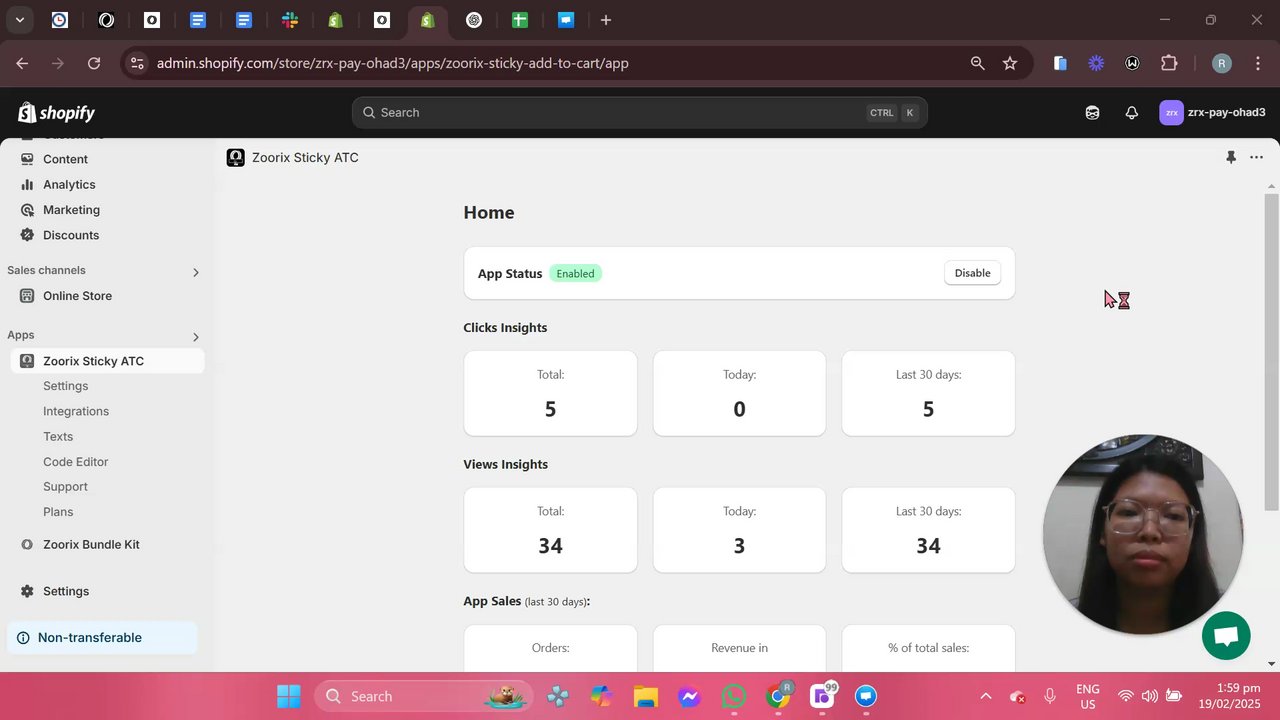This screenshot has height=720, width=1280.
Task: Click the browser address bar URL
Action: tap(392, 63)
